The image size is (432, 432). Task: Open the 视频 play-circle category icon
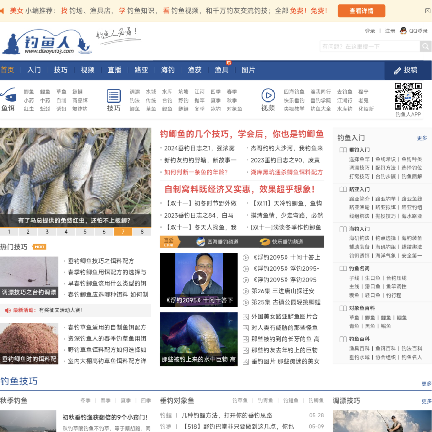tap(268, 95)
